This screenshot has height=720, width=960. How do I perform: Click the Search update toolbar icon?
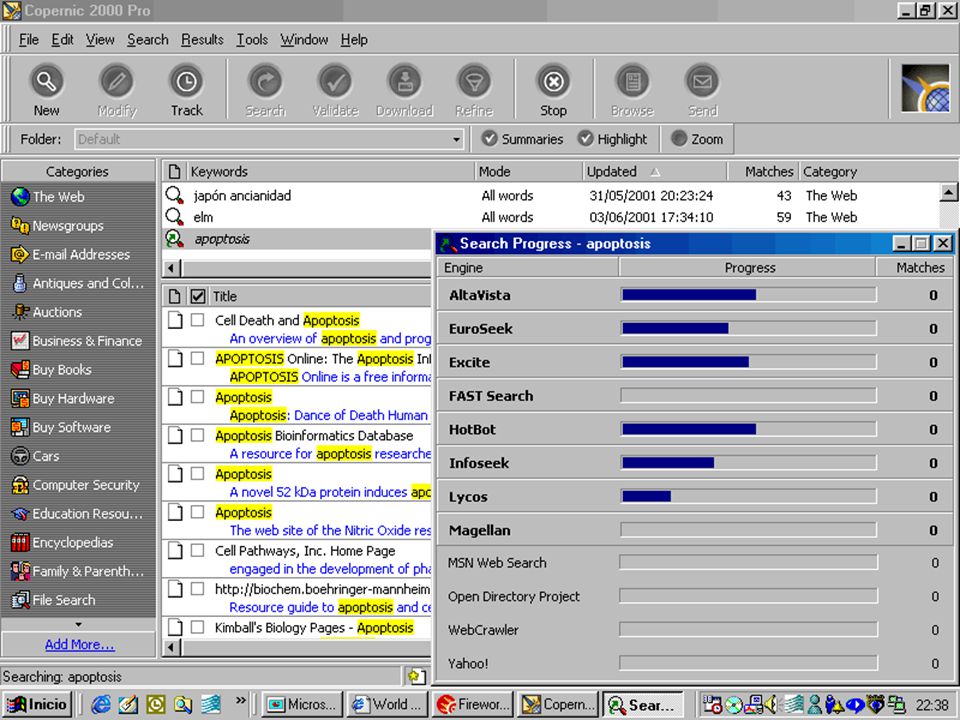pyautogui.click(x=265, y=91)
